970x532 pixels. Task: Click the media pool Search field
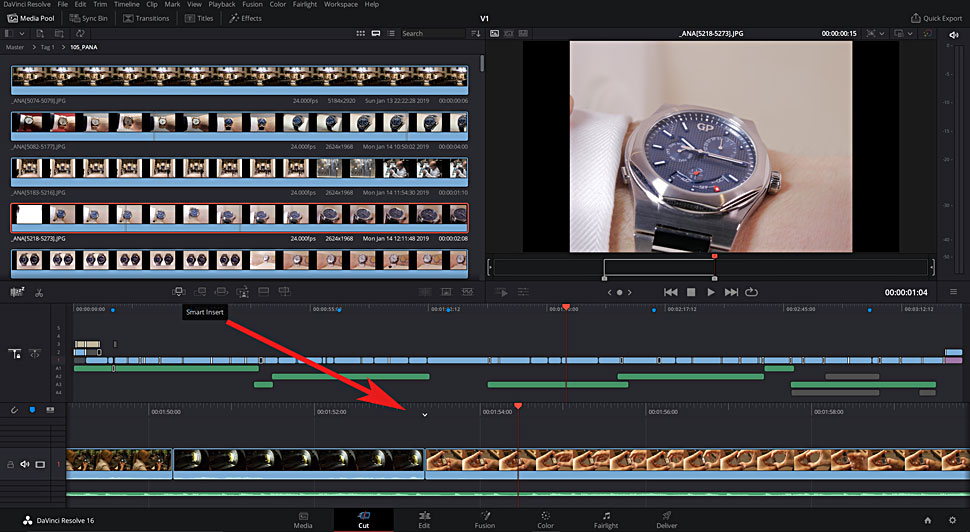(x=432, y=33)
